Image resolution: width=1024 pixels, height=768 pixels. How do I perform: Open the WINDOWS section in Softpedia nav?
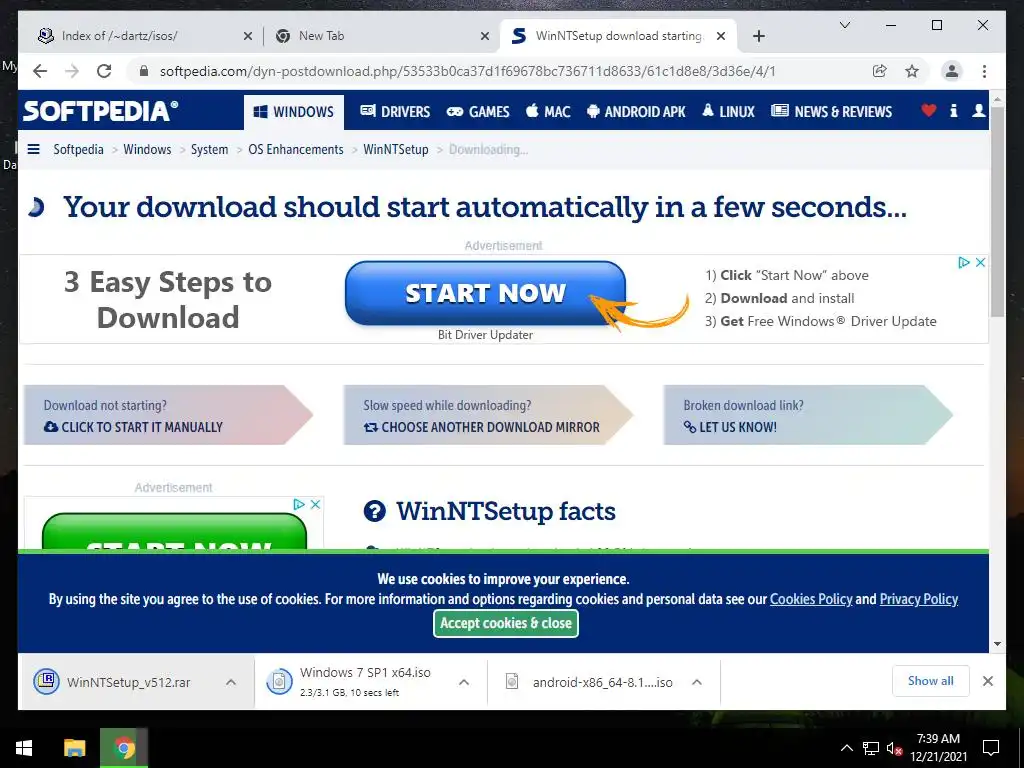tap(293, 112)
